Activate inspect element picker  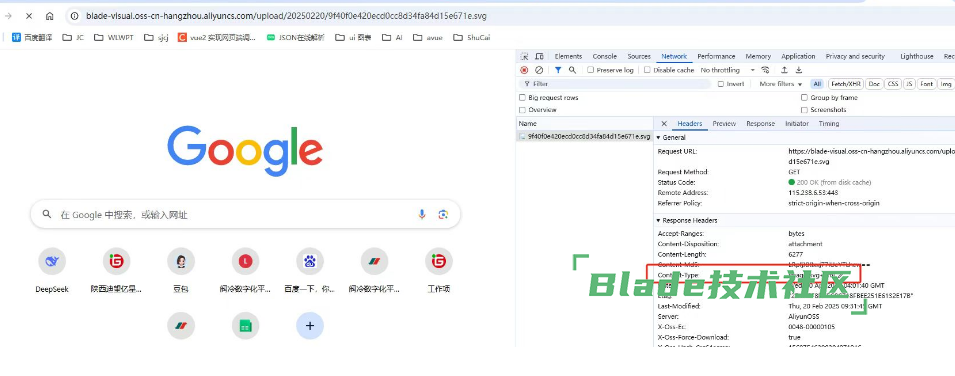click(x=524, y=56)
